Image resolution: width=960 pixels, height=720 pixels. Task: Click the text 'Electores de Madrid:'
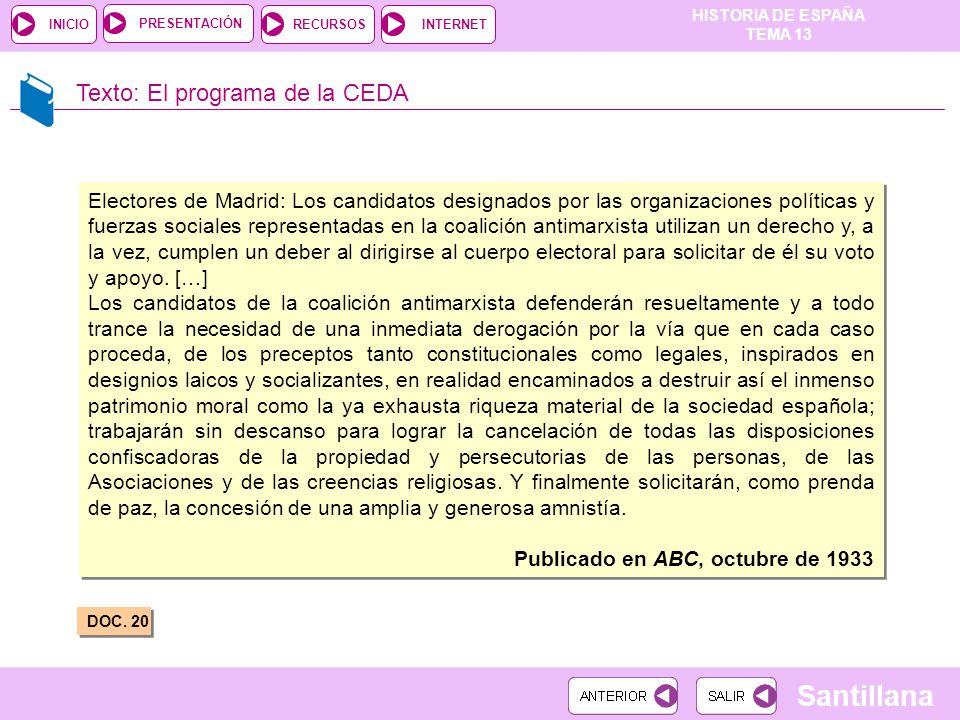coord(187,201)
